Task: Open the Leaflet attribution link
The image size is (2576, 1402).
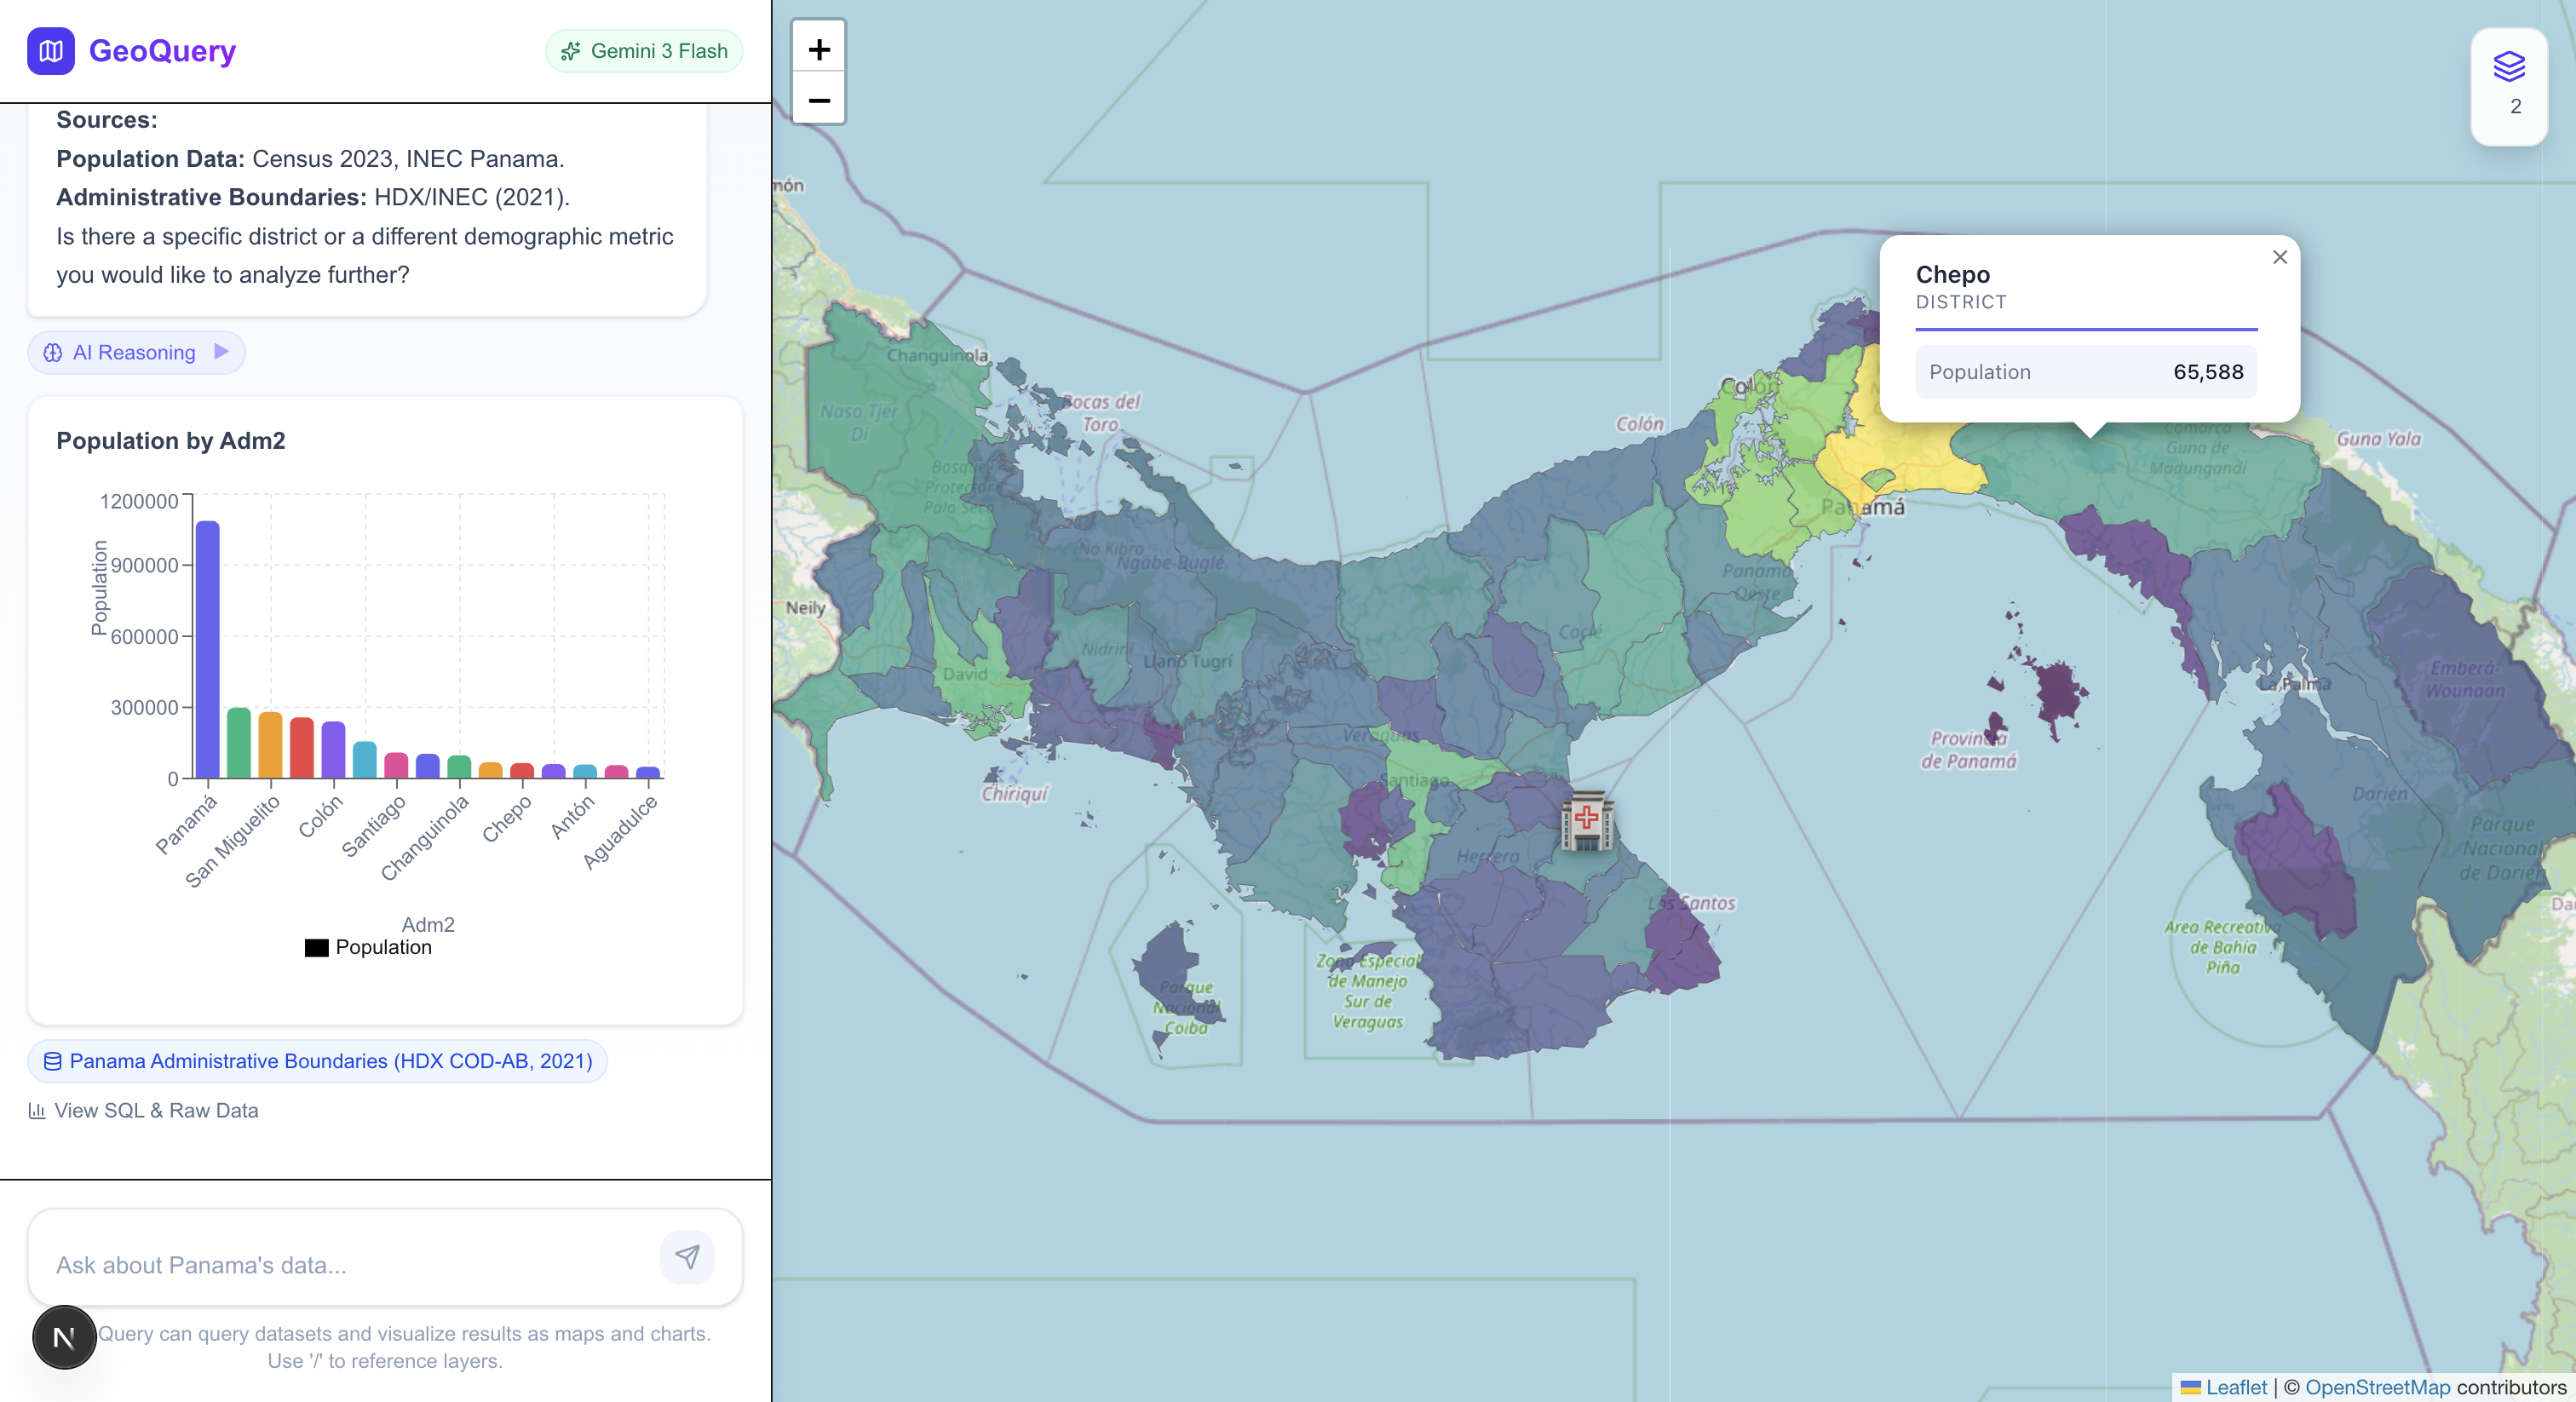Action: tap(2235, 1387)
